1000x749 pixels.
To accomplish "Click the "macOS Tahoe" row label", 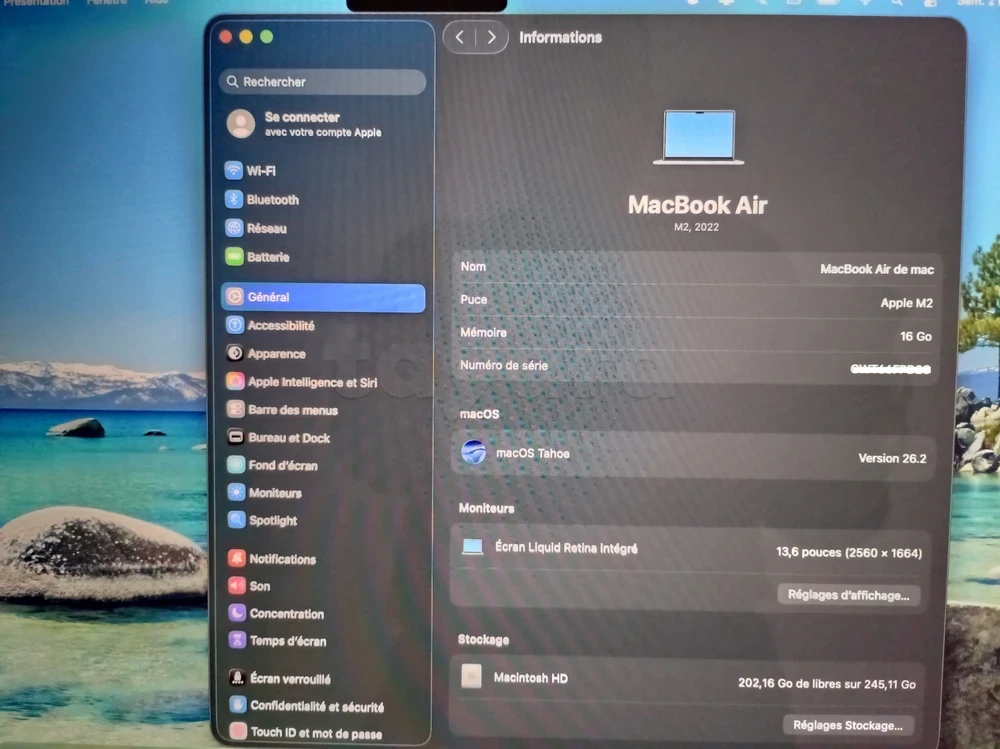I will pos(533,454).
